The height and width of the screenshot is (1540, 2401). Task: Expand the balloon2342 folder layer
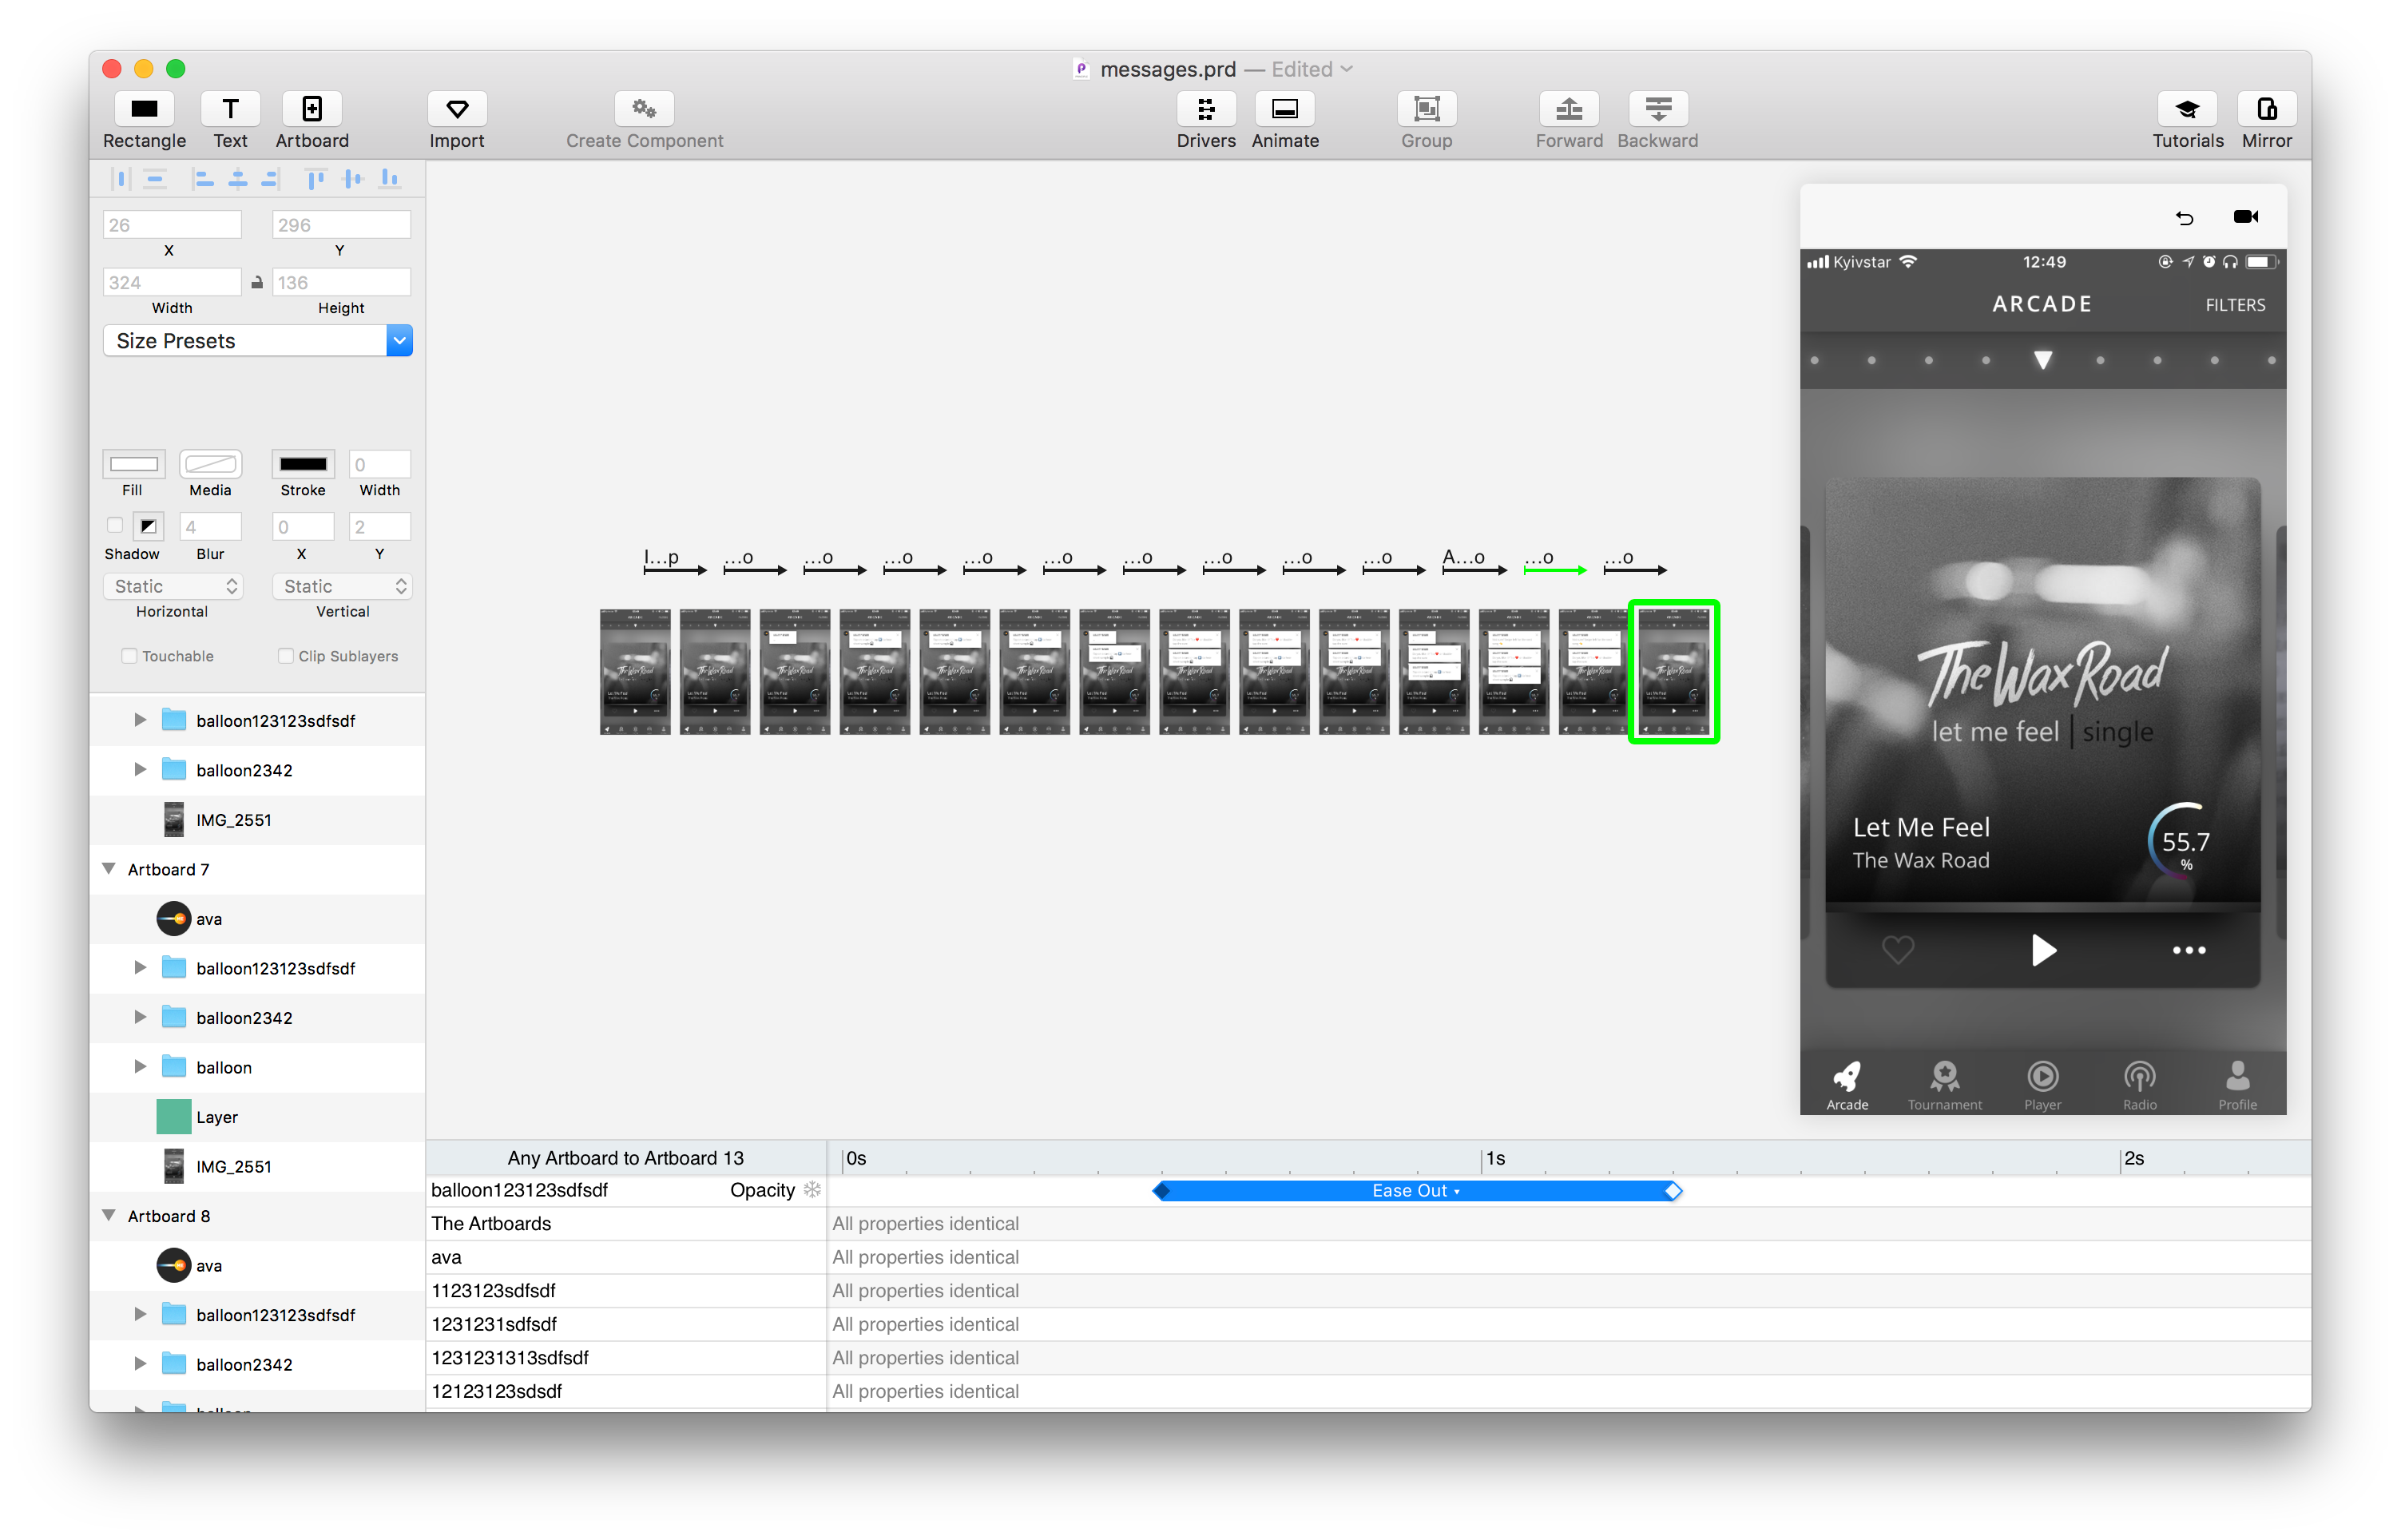(x=140, y=769)
